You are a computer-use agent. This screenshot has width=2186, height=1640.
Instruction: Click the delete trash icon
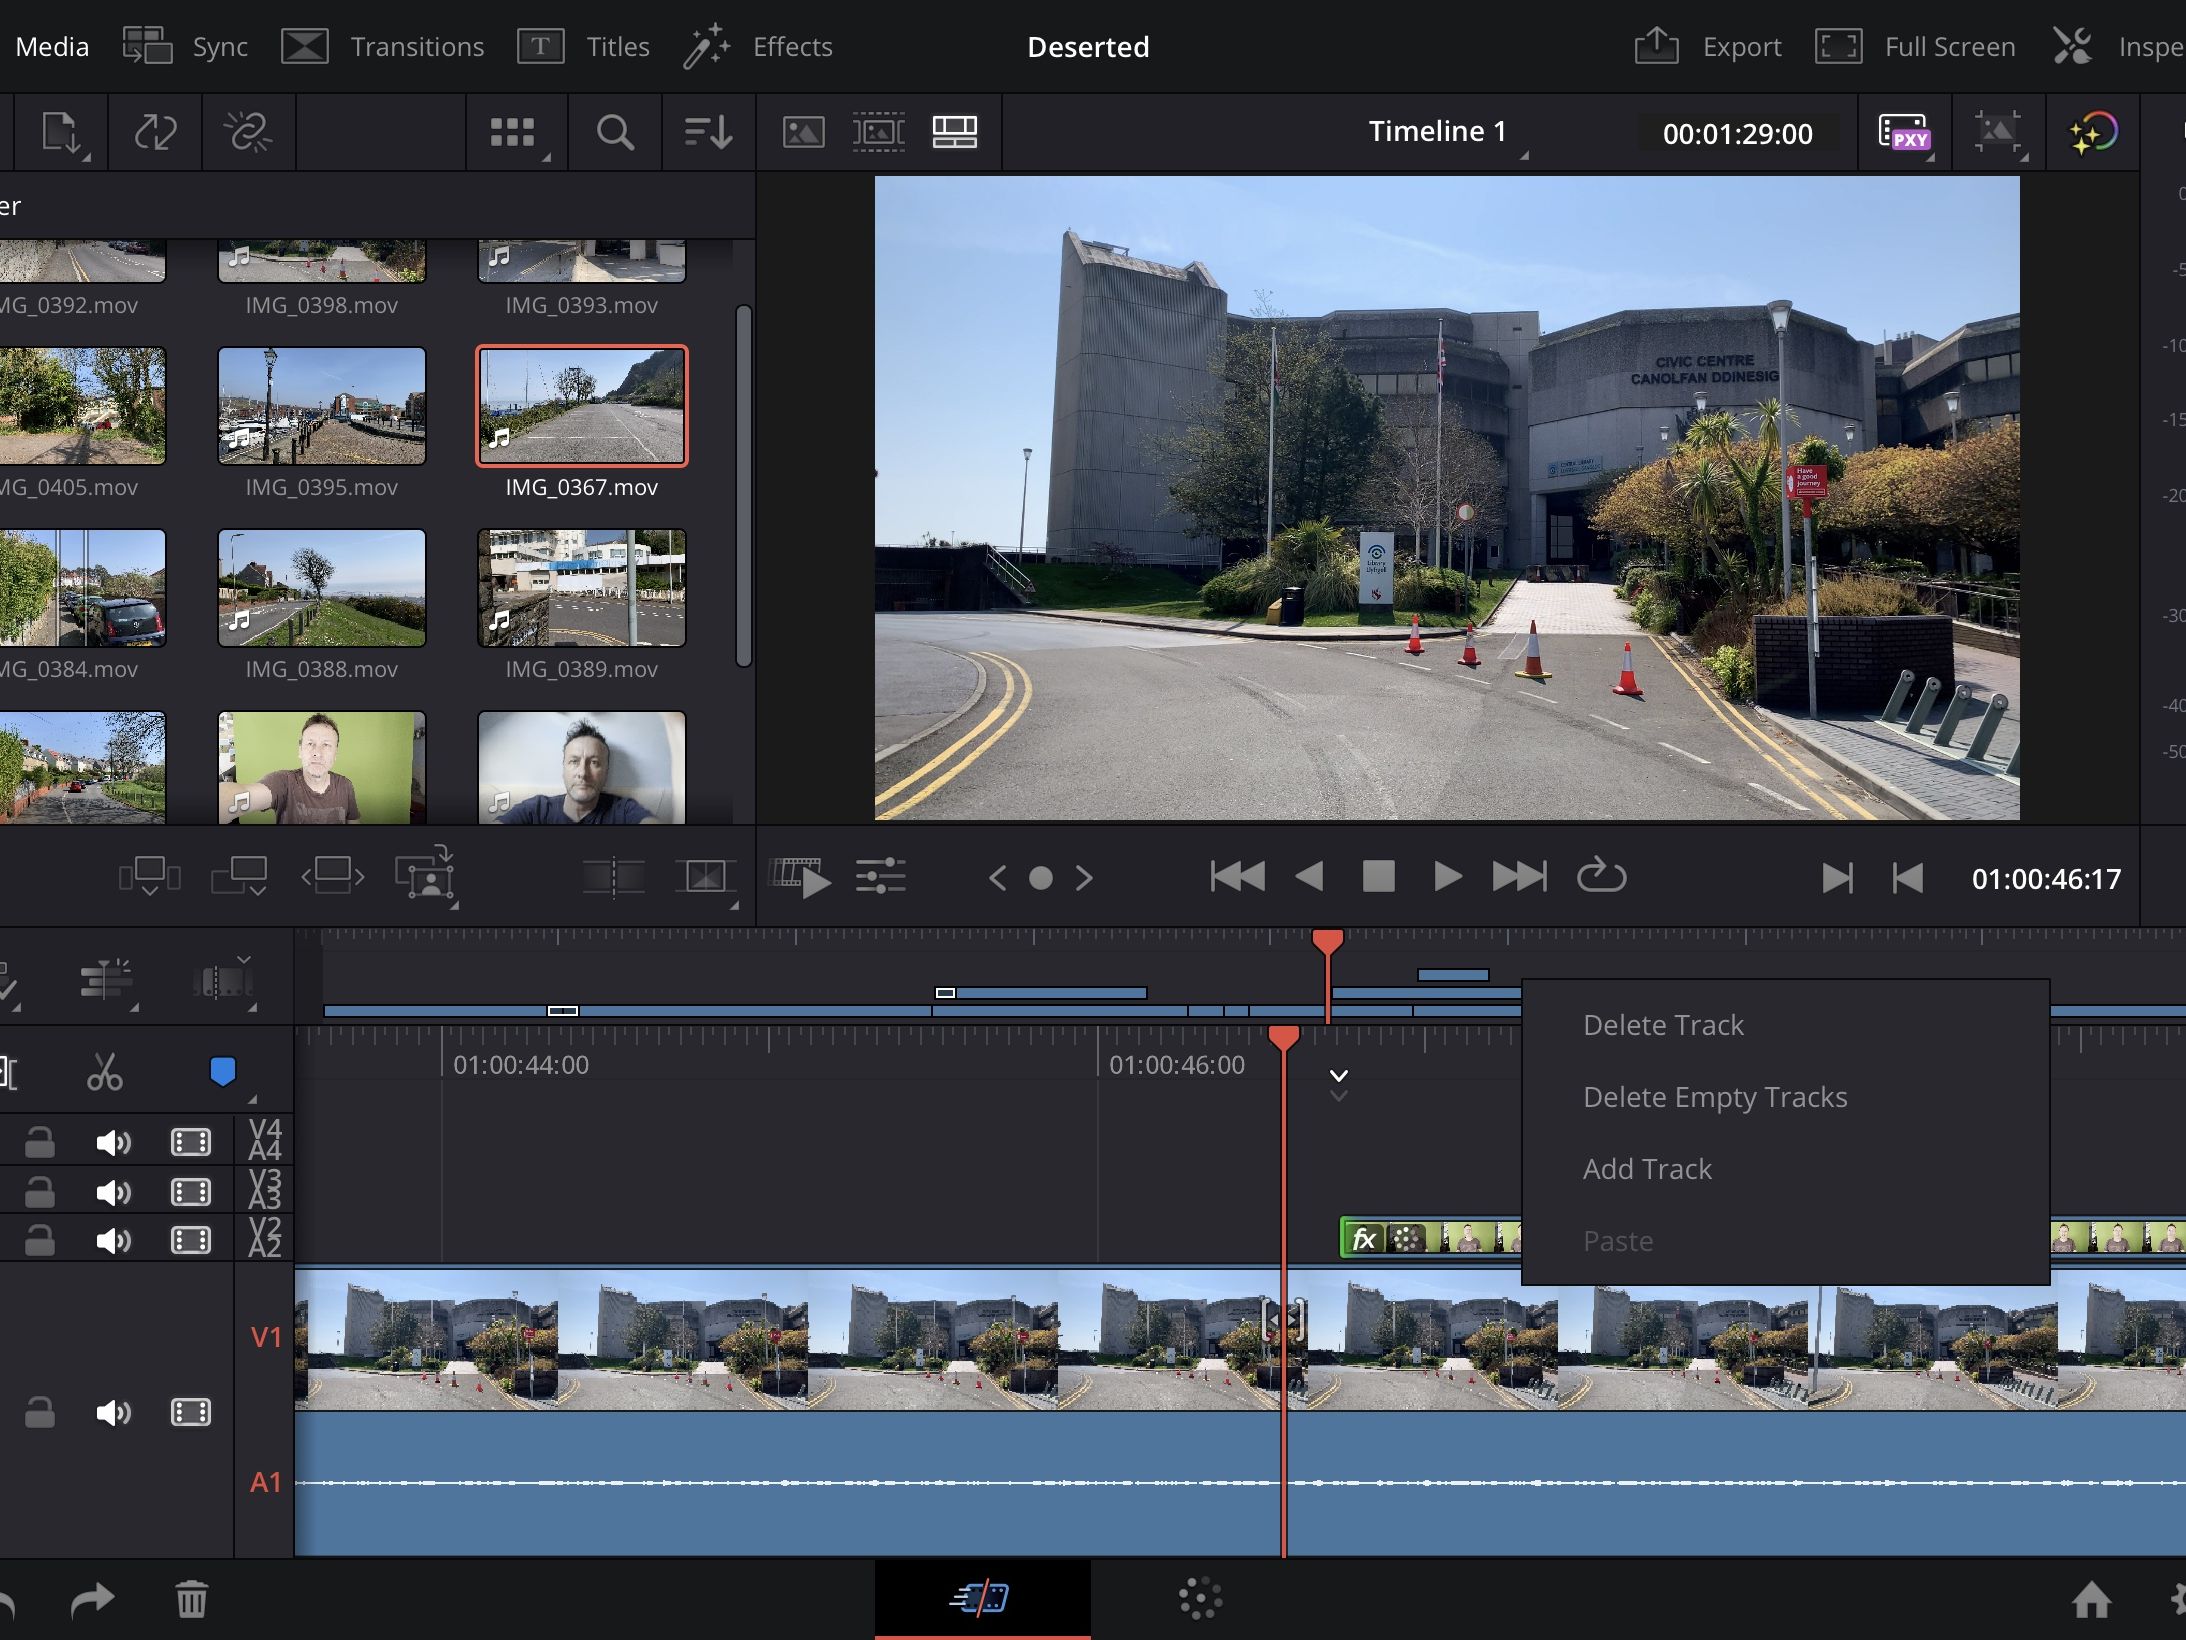coord(191,1599)
